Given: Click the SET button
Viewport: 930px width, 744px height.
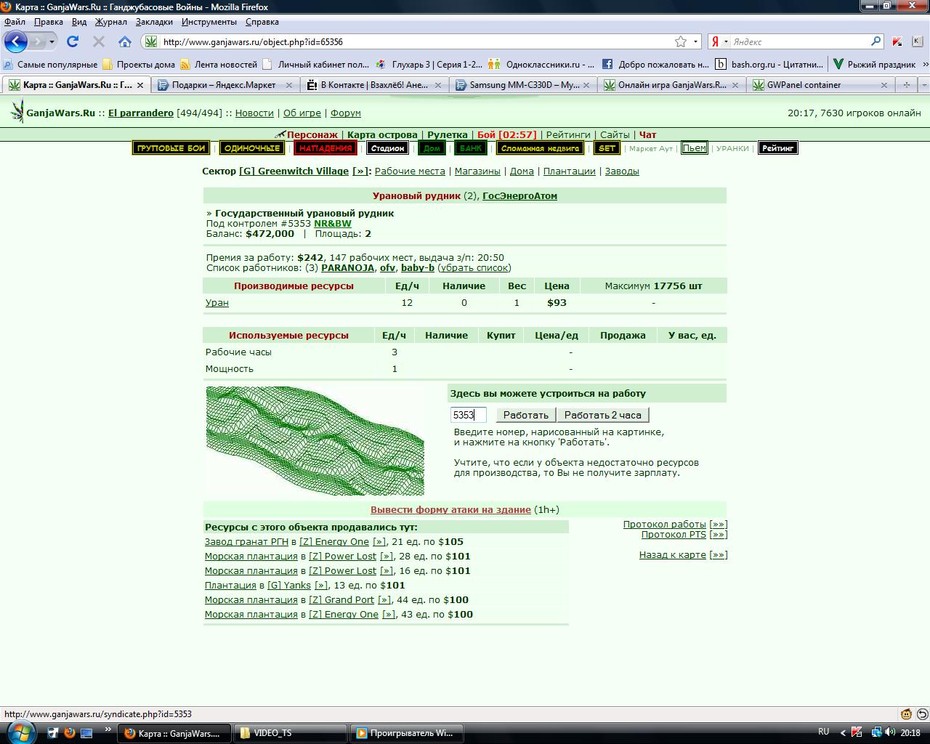Looking at the screenshot, I should 606,148.
